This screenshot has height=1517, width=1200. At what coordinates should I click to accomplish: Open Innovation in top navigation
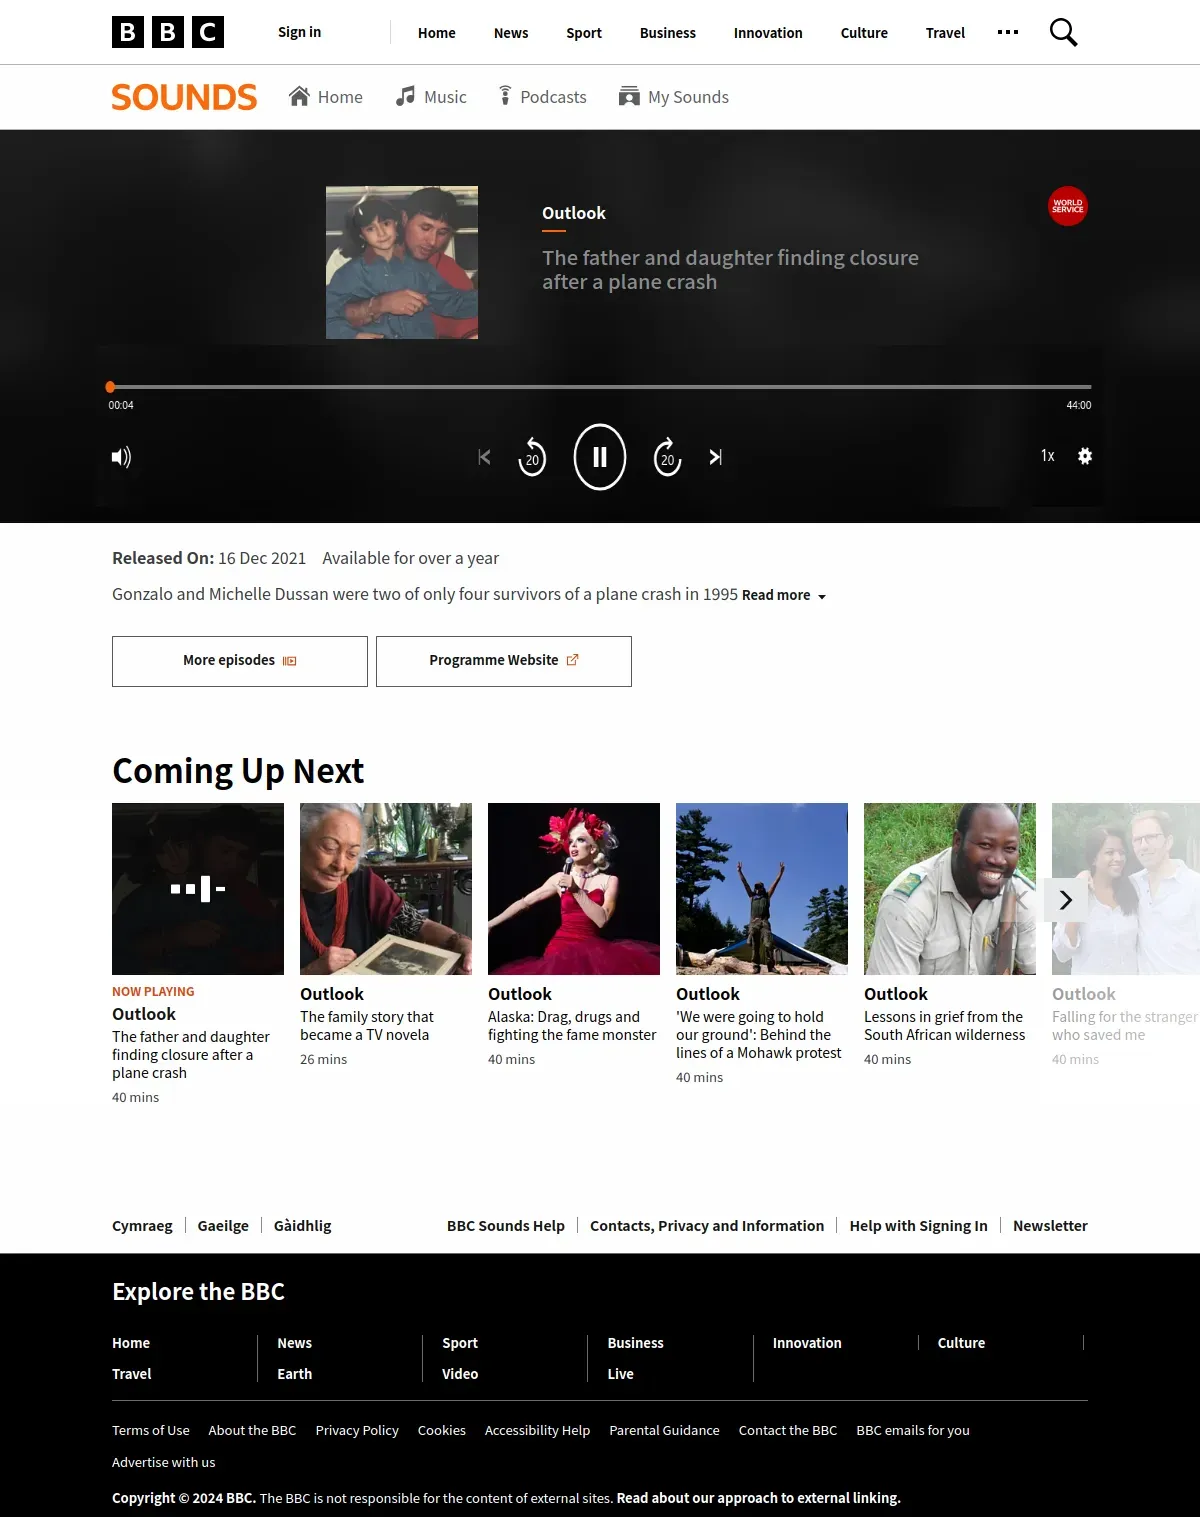(x=768, y=33)
